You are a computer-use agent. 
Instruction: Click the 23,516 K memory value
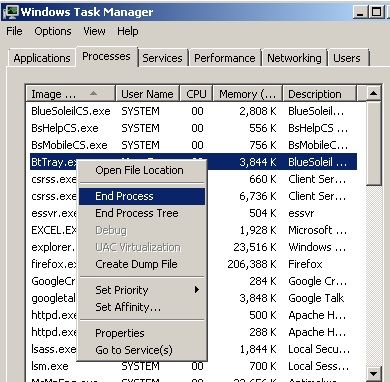point(255,247)
